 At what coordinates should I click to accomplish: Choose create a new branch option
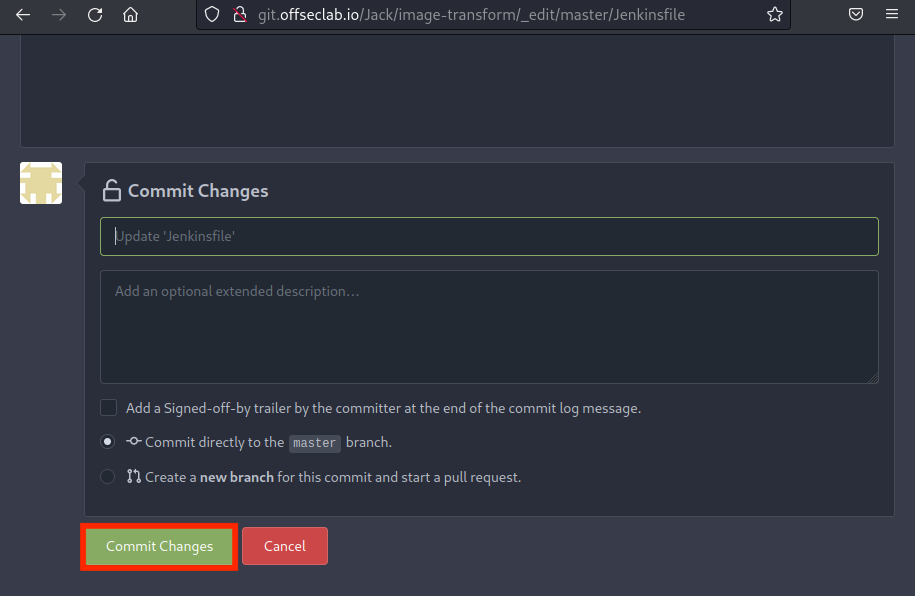[x=108, y=477]
